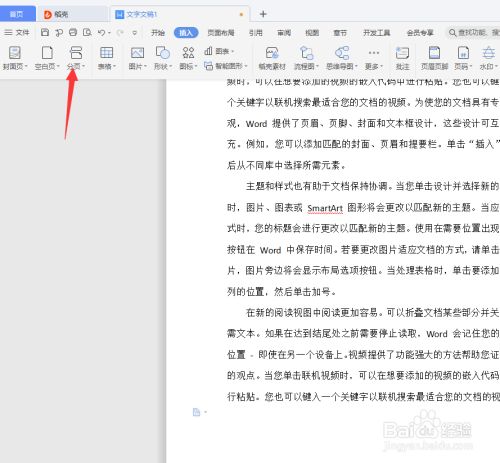Click the save icon in quick access toolbar
This screenshot has height=463, width=500.
[45, 32]
